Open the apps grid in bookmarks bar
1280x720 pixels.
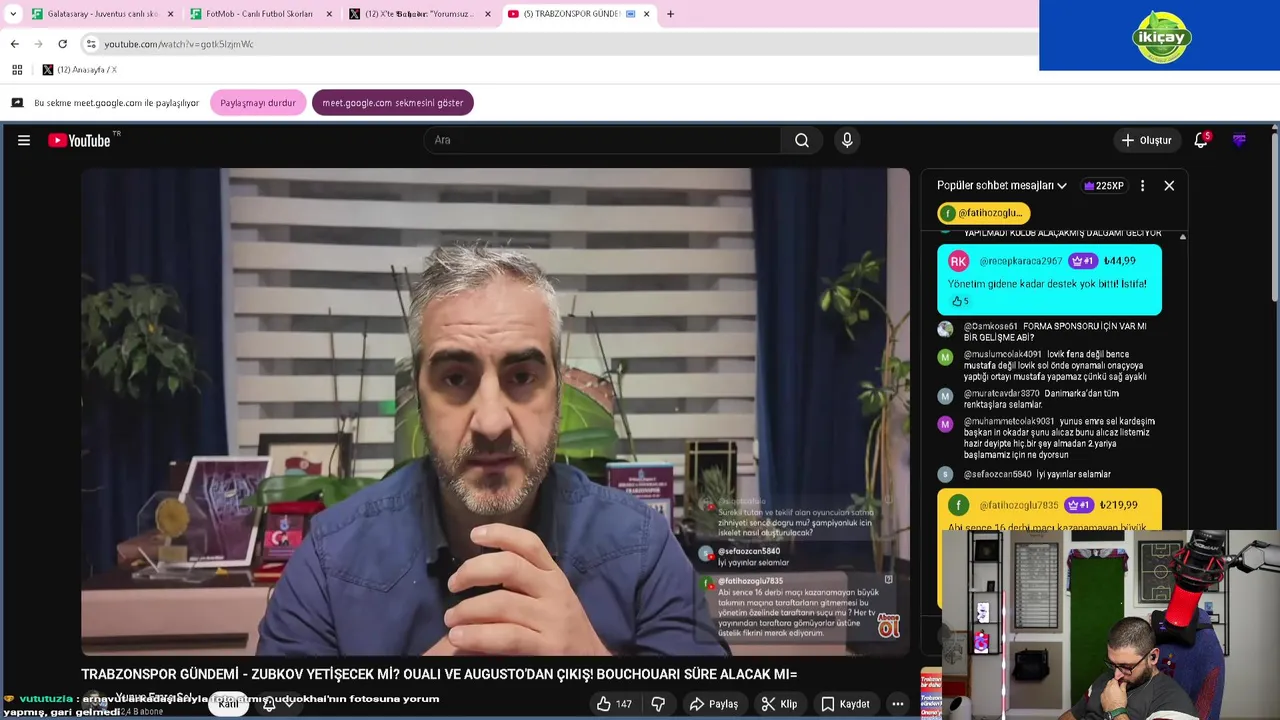(x=17, y=70)
